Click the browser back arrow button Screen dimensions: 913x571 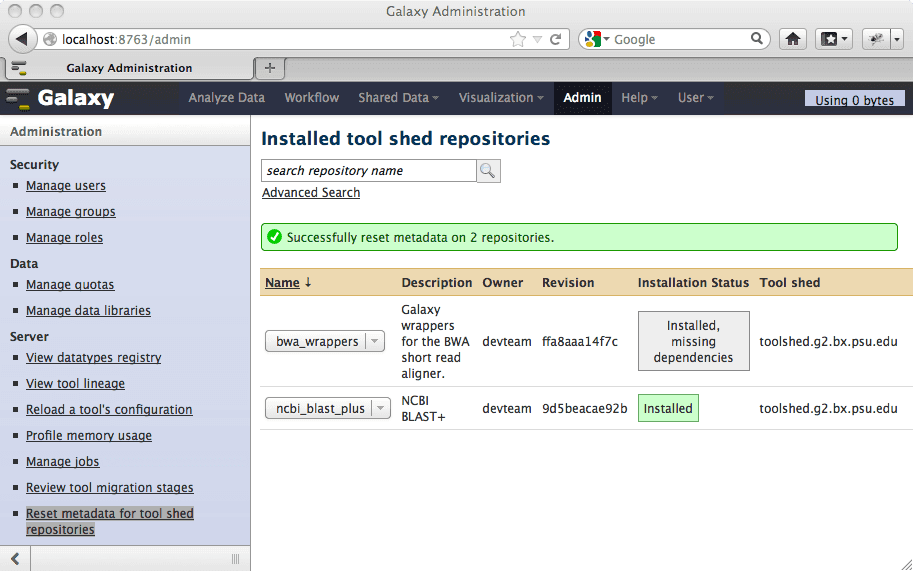21,39
